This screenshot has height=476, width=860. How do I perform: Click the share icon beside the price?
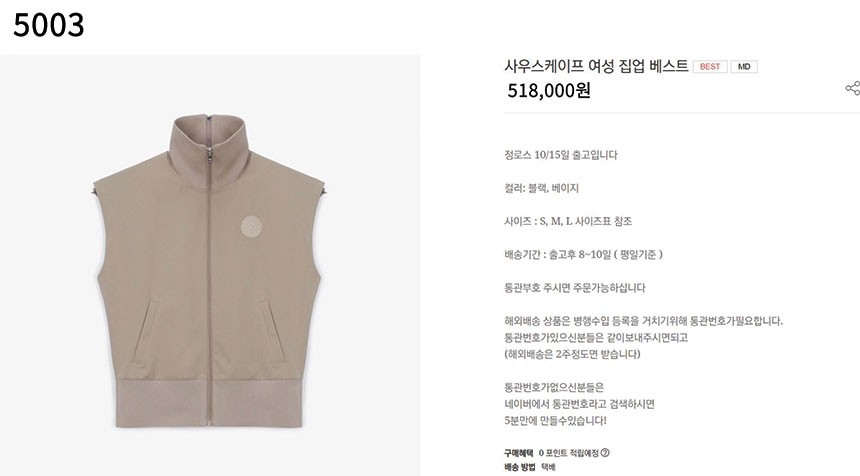pyautogui.click(x=853, y=88)
